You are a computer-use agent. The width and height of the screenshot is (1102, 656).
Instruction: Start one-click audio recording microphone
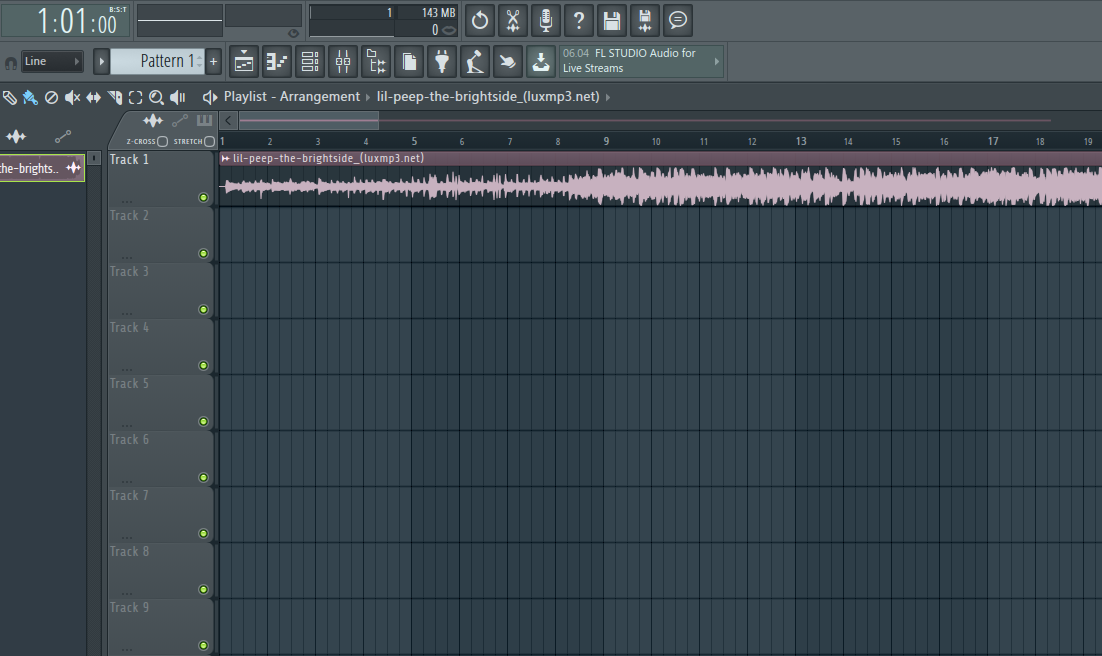point(546,20)
